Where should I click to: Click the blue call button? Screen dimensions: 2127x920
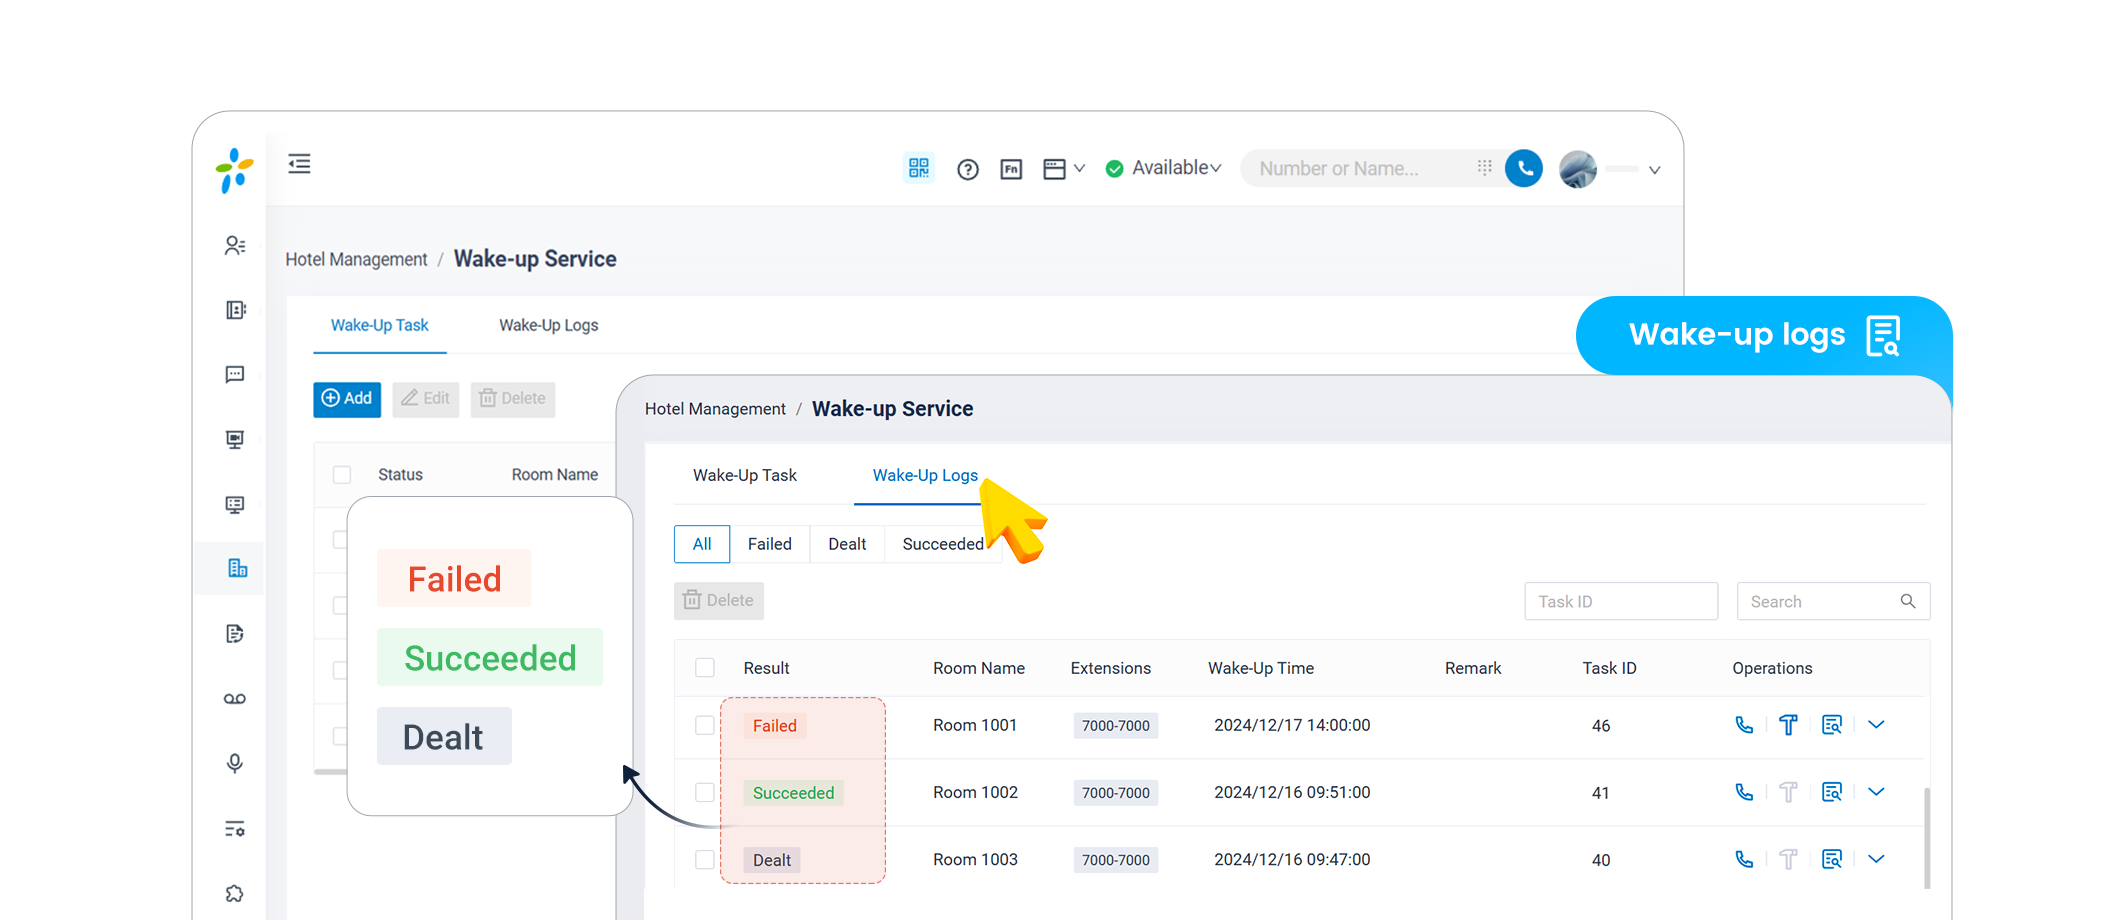pyautogui.click(x=1524, y=168)
